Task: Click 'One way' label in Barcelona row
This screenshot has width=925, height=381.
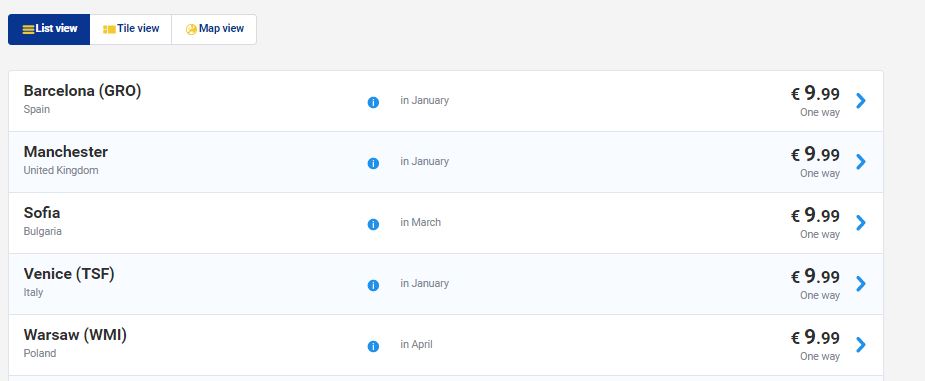Action: point(819,113)
